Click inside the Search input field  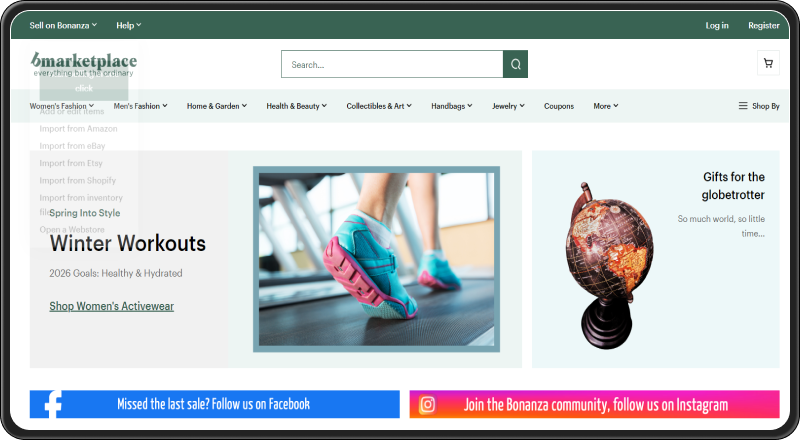392,64
